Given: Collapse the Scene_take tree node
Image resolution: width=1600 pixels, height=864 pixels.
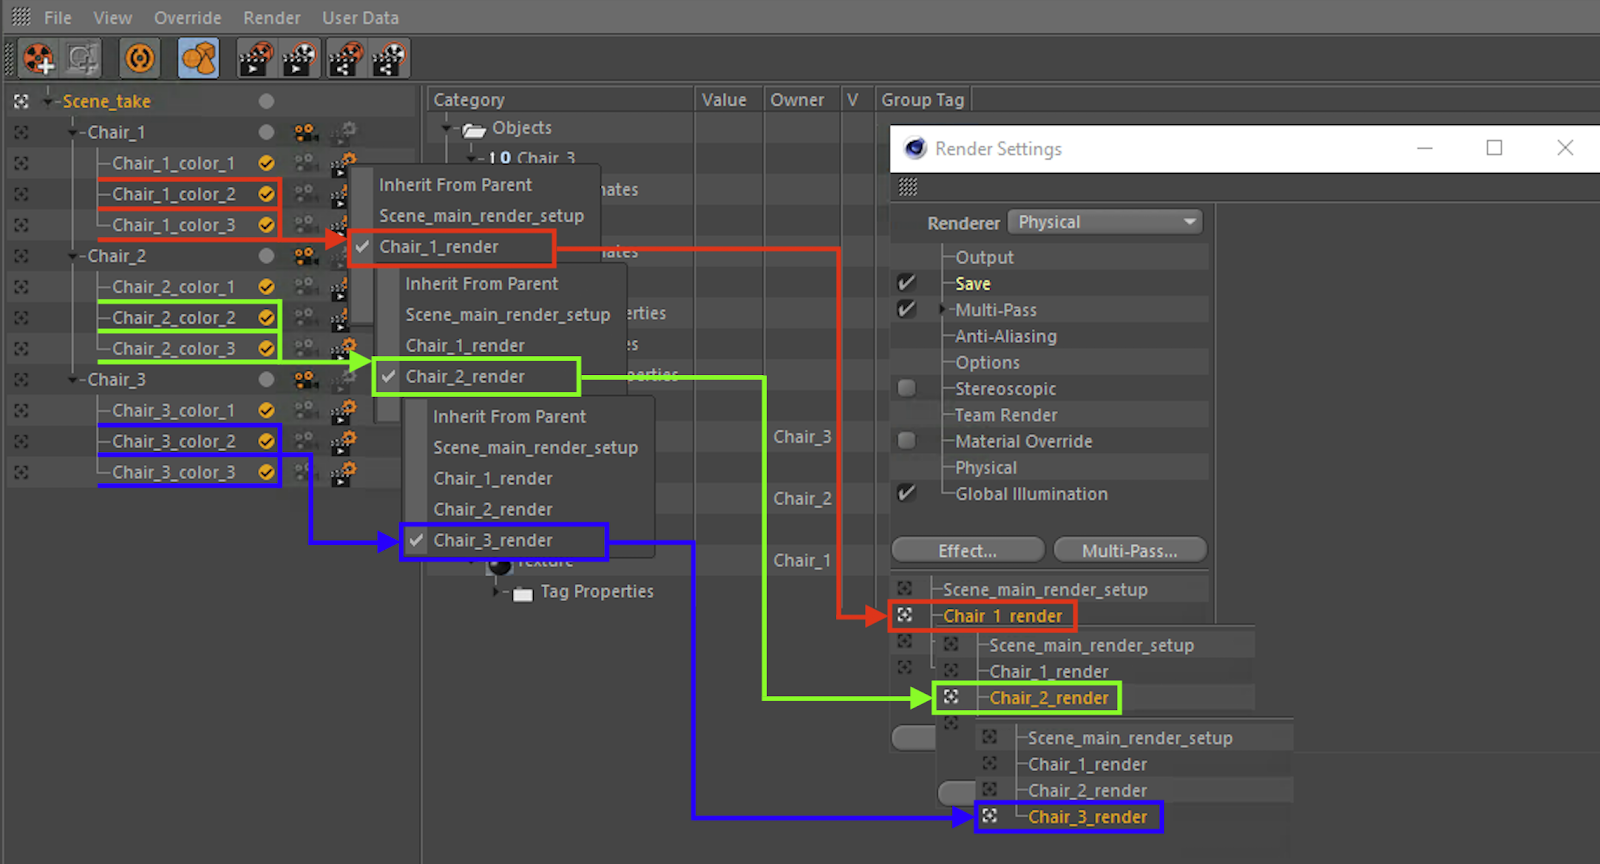Looking at the screenshot, I should tap(46, 101).
